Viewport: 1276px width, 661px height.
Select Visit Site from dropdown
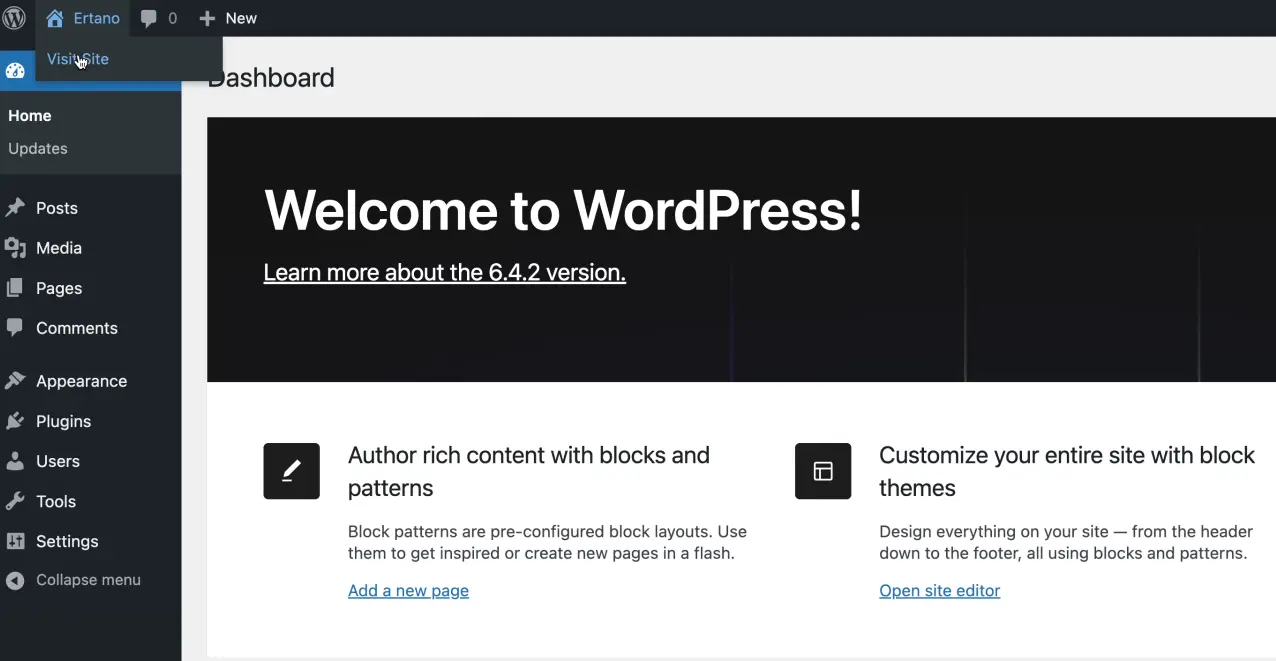[x=78, y=59]
